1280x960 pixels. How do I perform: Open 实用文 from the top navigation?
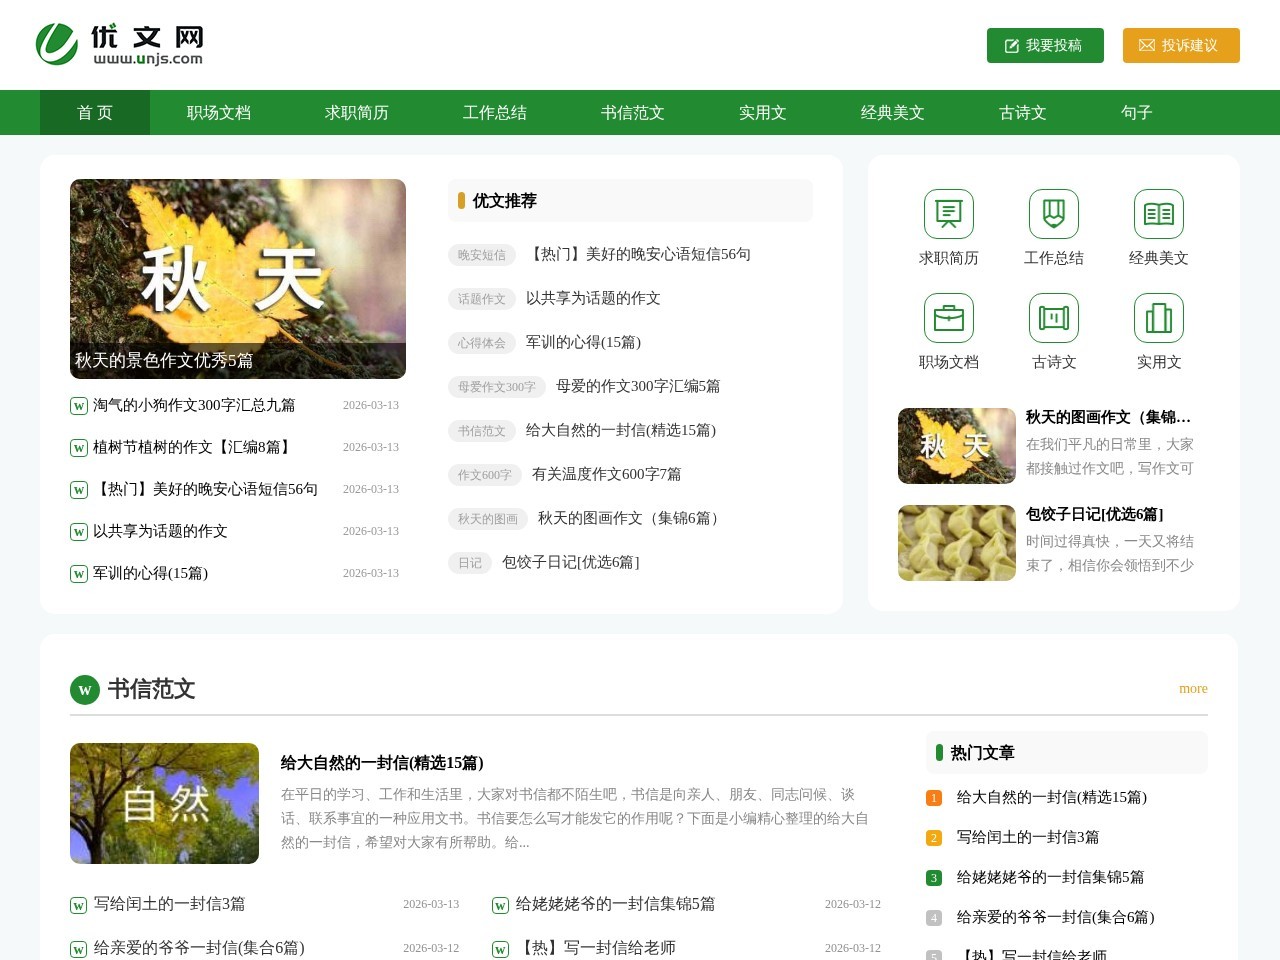point(762,113)
